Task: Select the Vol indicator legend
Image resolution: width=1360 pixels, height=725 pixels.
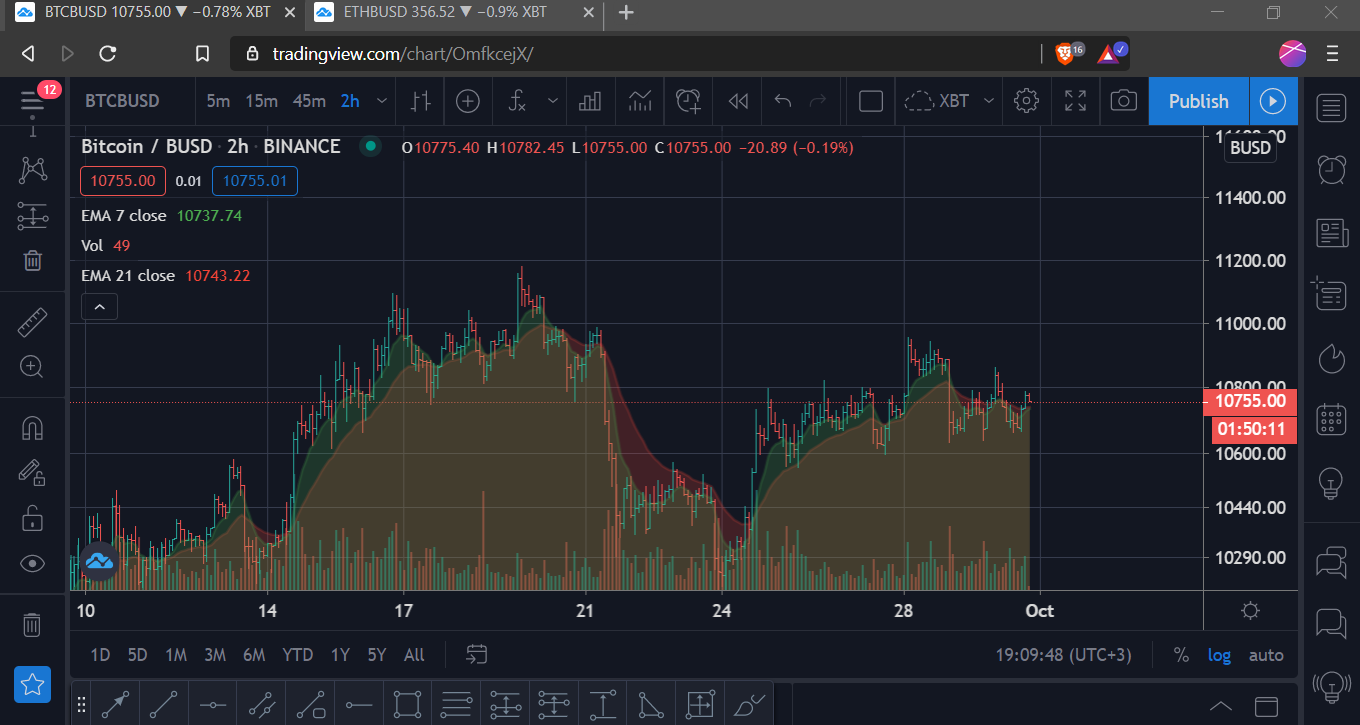Action: [x=92, y=245]
